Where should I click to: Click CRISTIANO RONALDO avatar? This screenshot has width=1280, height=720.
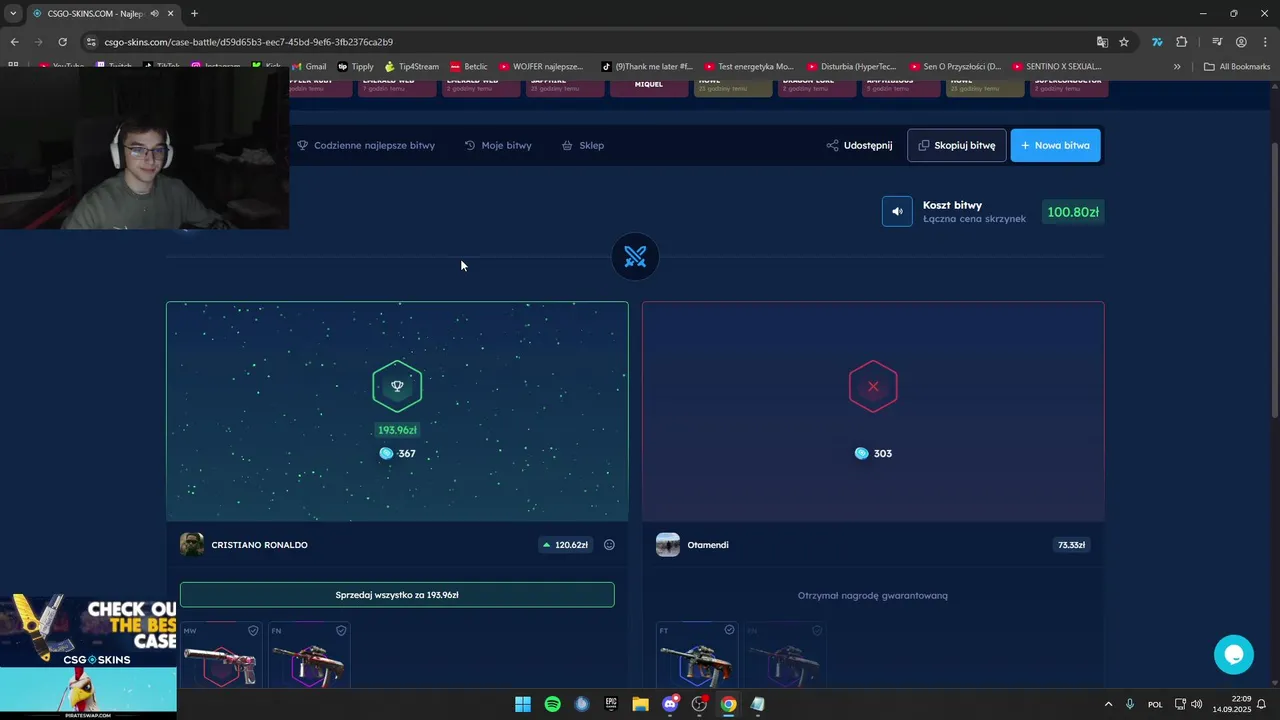click(x=191, y=545)
